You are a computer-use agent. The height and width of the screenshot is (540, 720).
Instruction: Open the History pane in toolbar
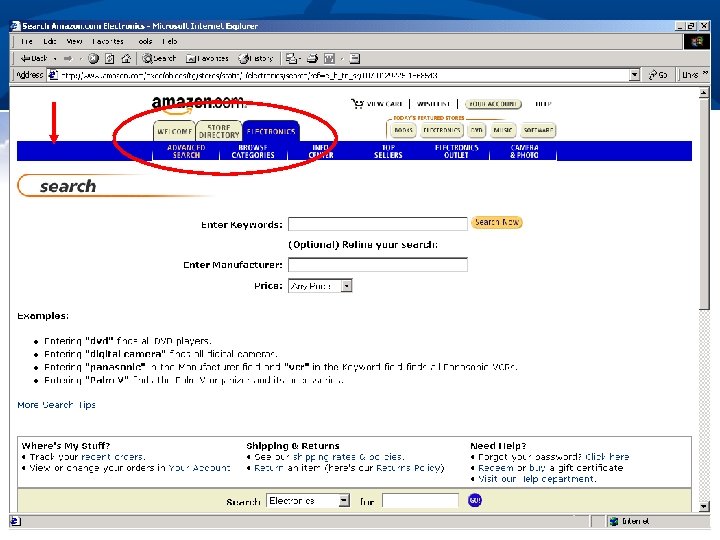click(256, 58)
